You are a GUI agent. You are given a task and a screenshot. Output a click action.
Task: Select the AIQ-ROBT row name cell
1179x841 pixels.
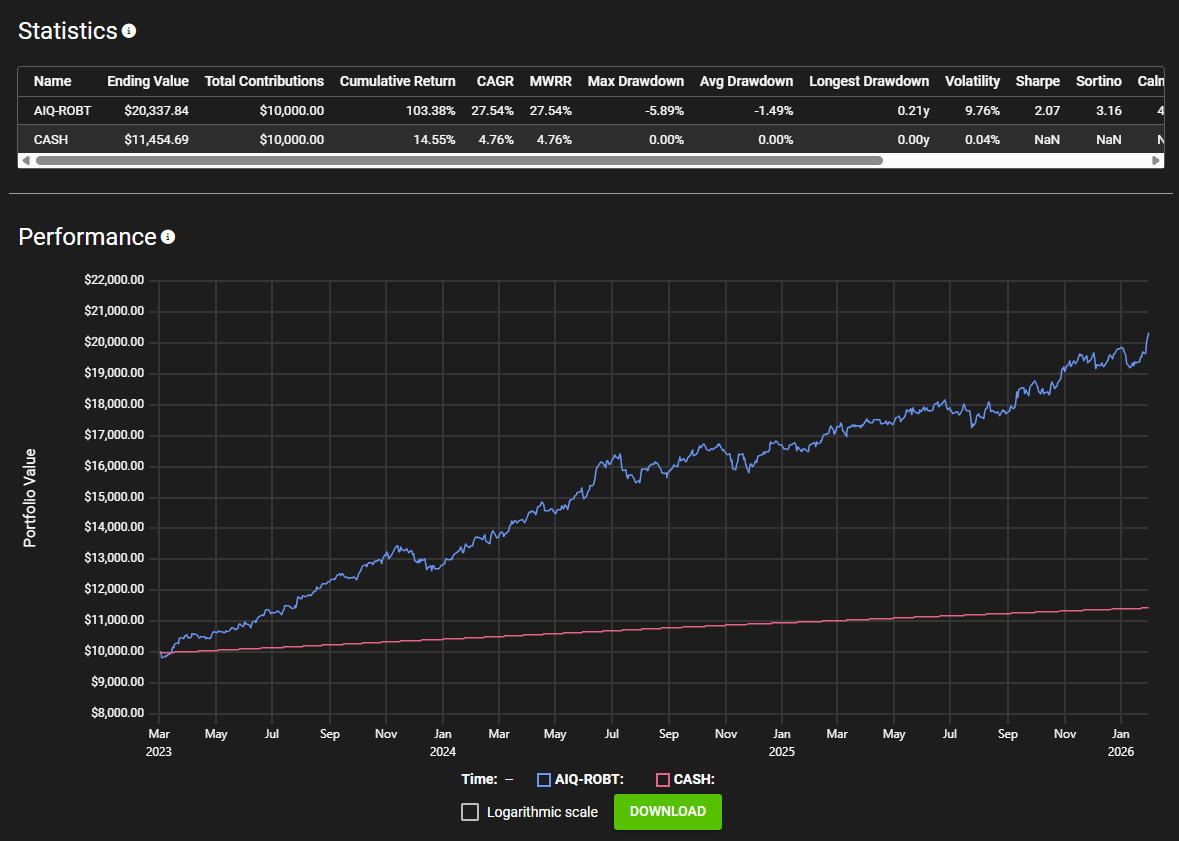click(62, 111)
